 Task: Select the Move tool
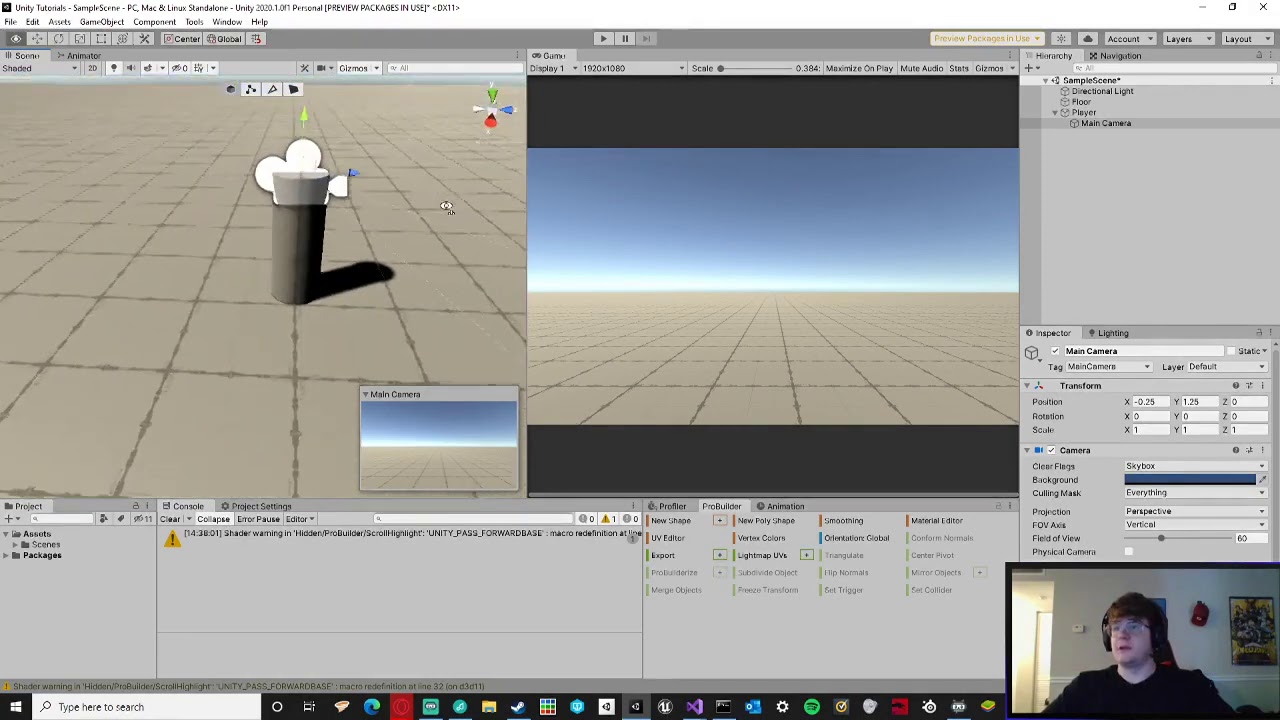(x=37, y=38)
